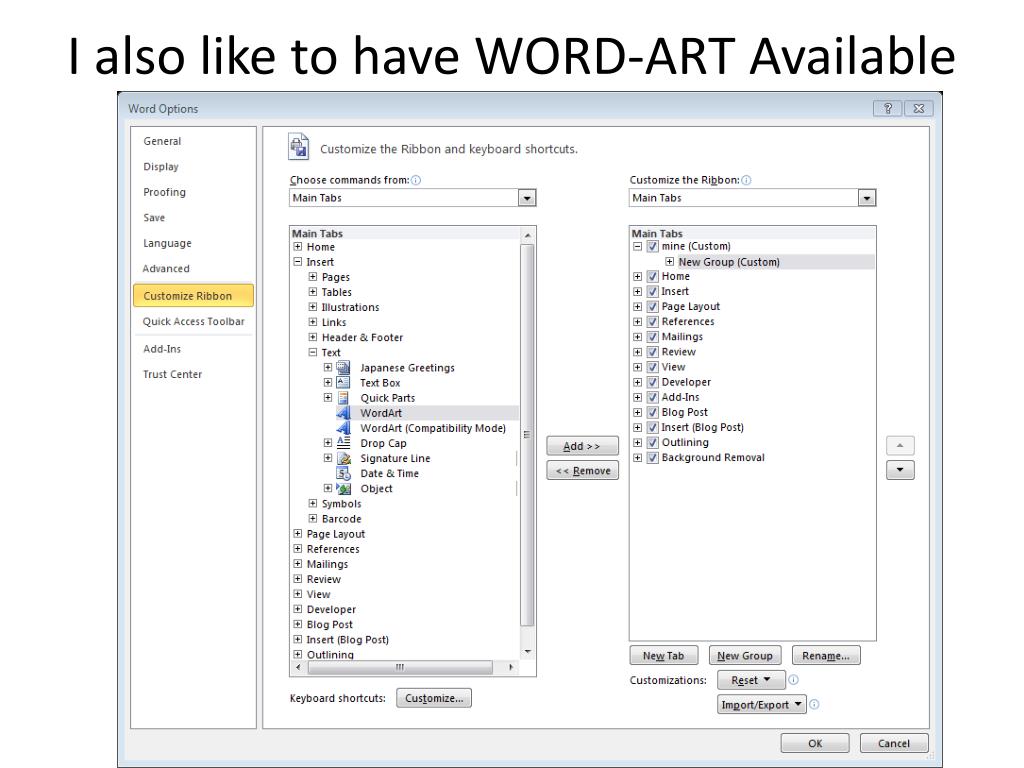Move selected item down with arrow button
The image size is (1024, 768).
tap(900, 470)
